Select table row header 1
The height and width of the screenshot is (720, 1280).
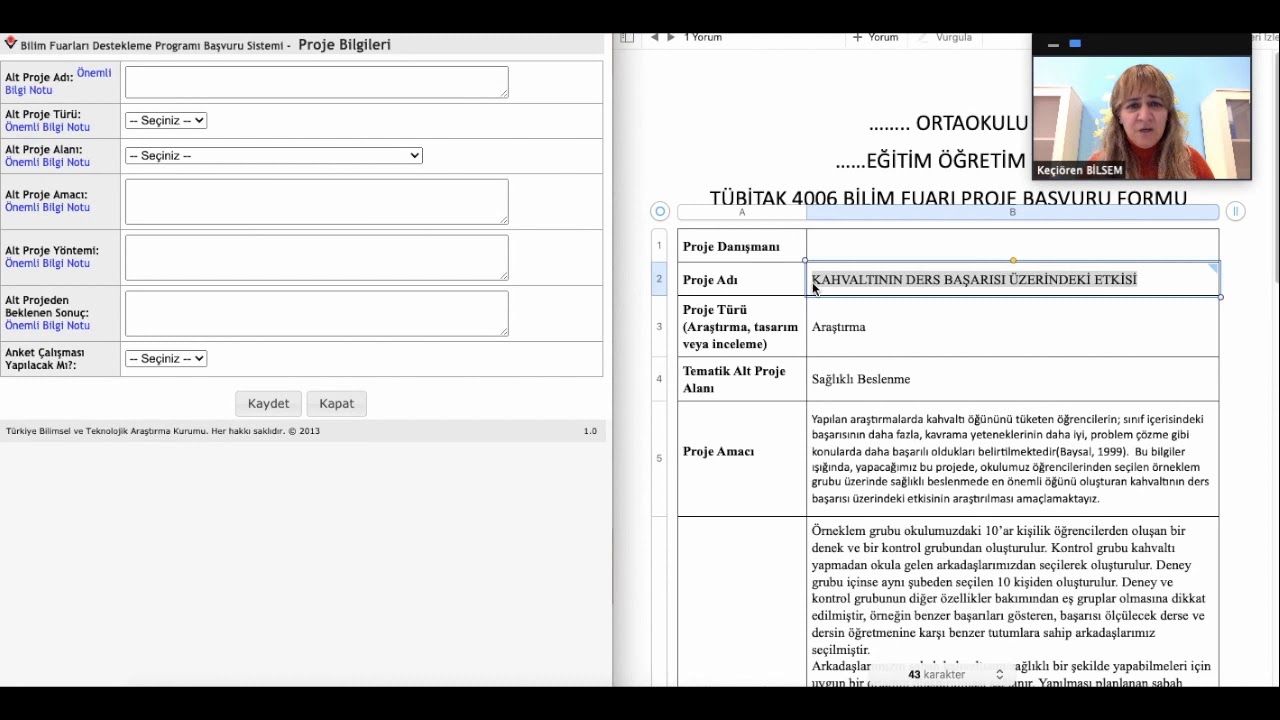[x=659, y=246]
